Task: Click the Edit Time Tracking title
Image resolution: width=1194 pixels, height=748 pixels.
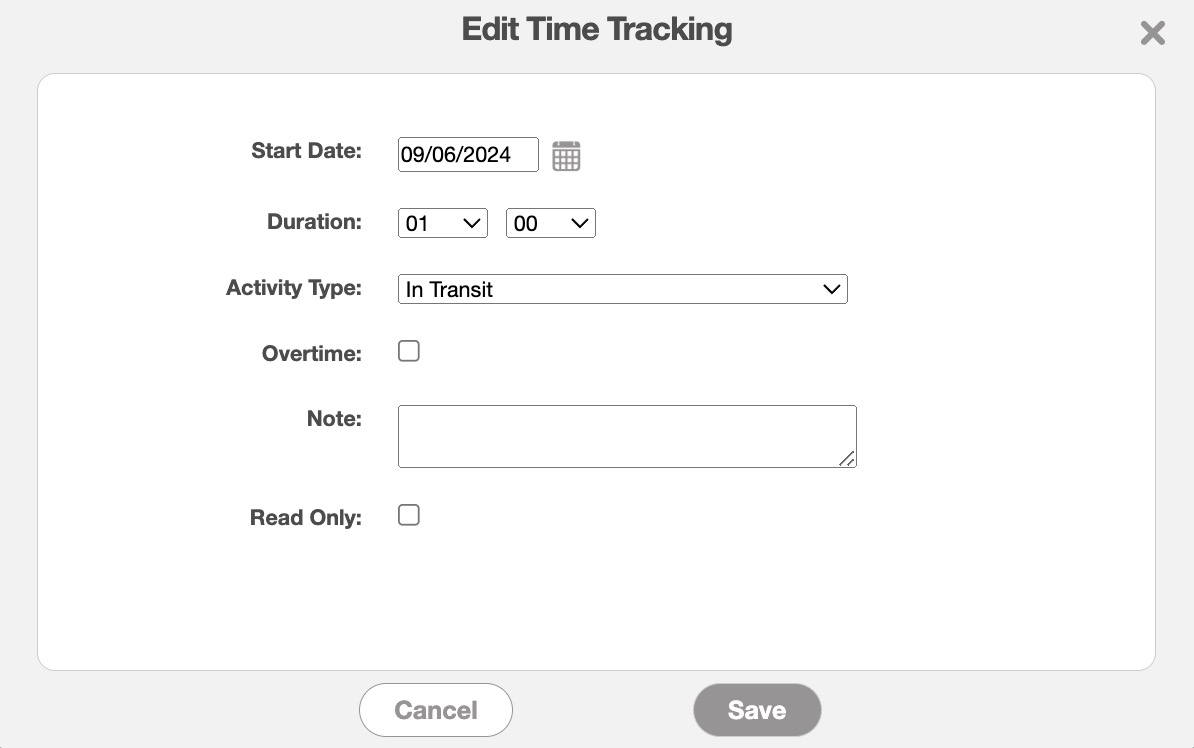Action: tap(597, 30)
